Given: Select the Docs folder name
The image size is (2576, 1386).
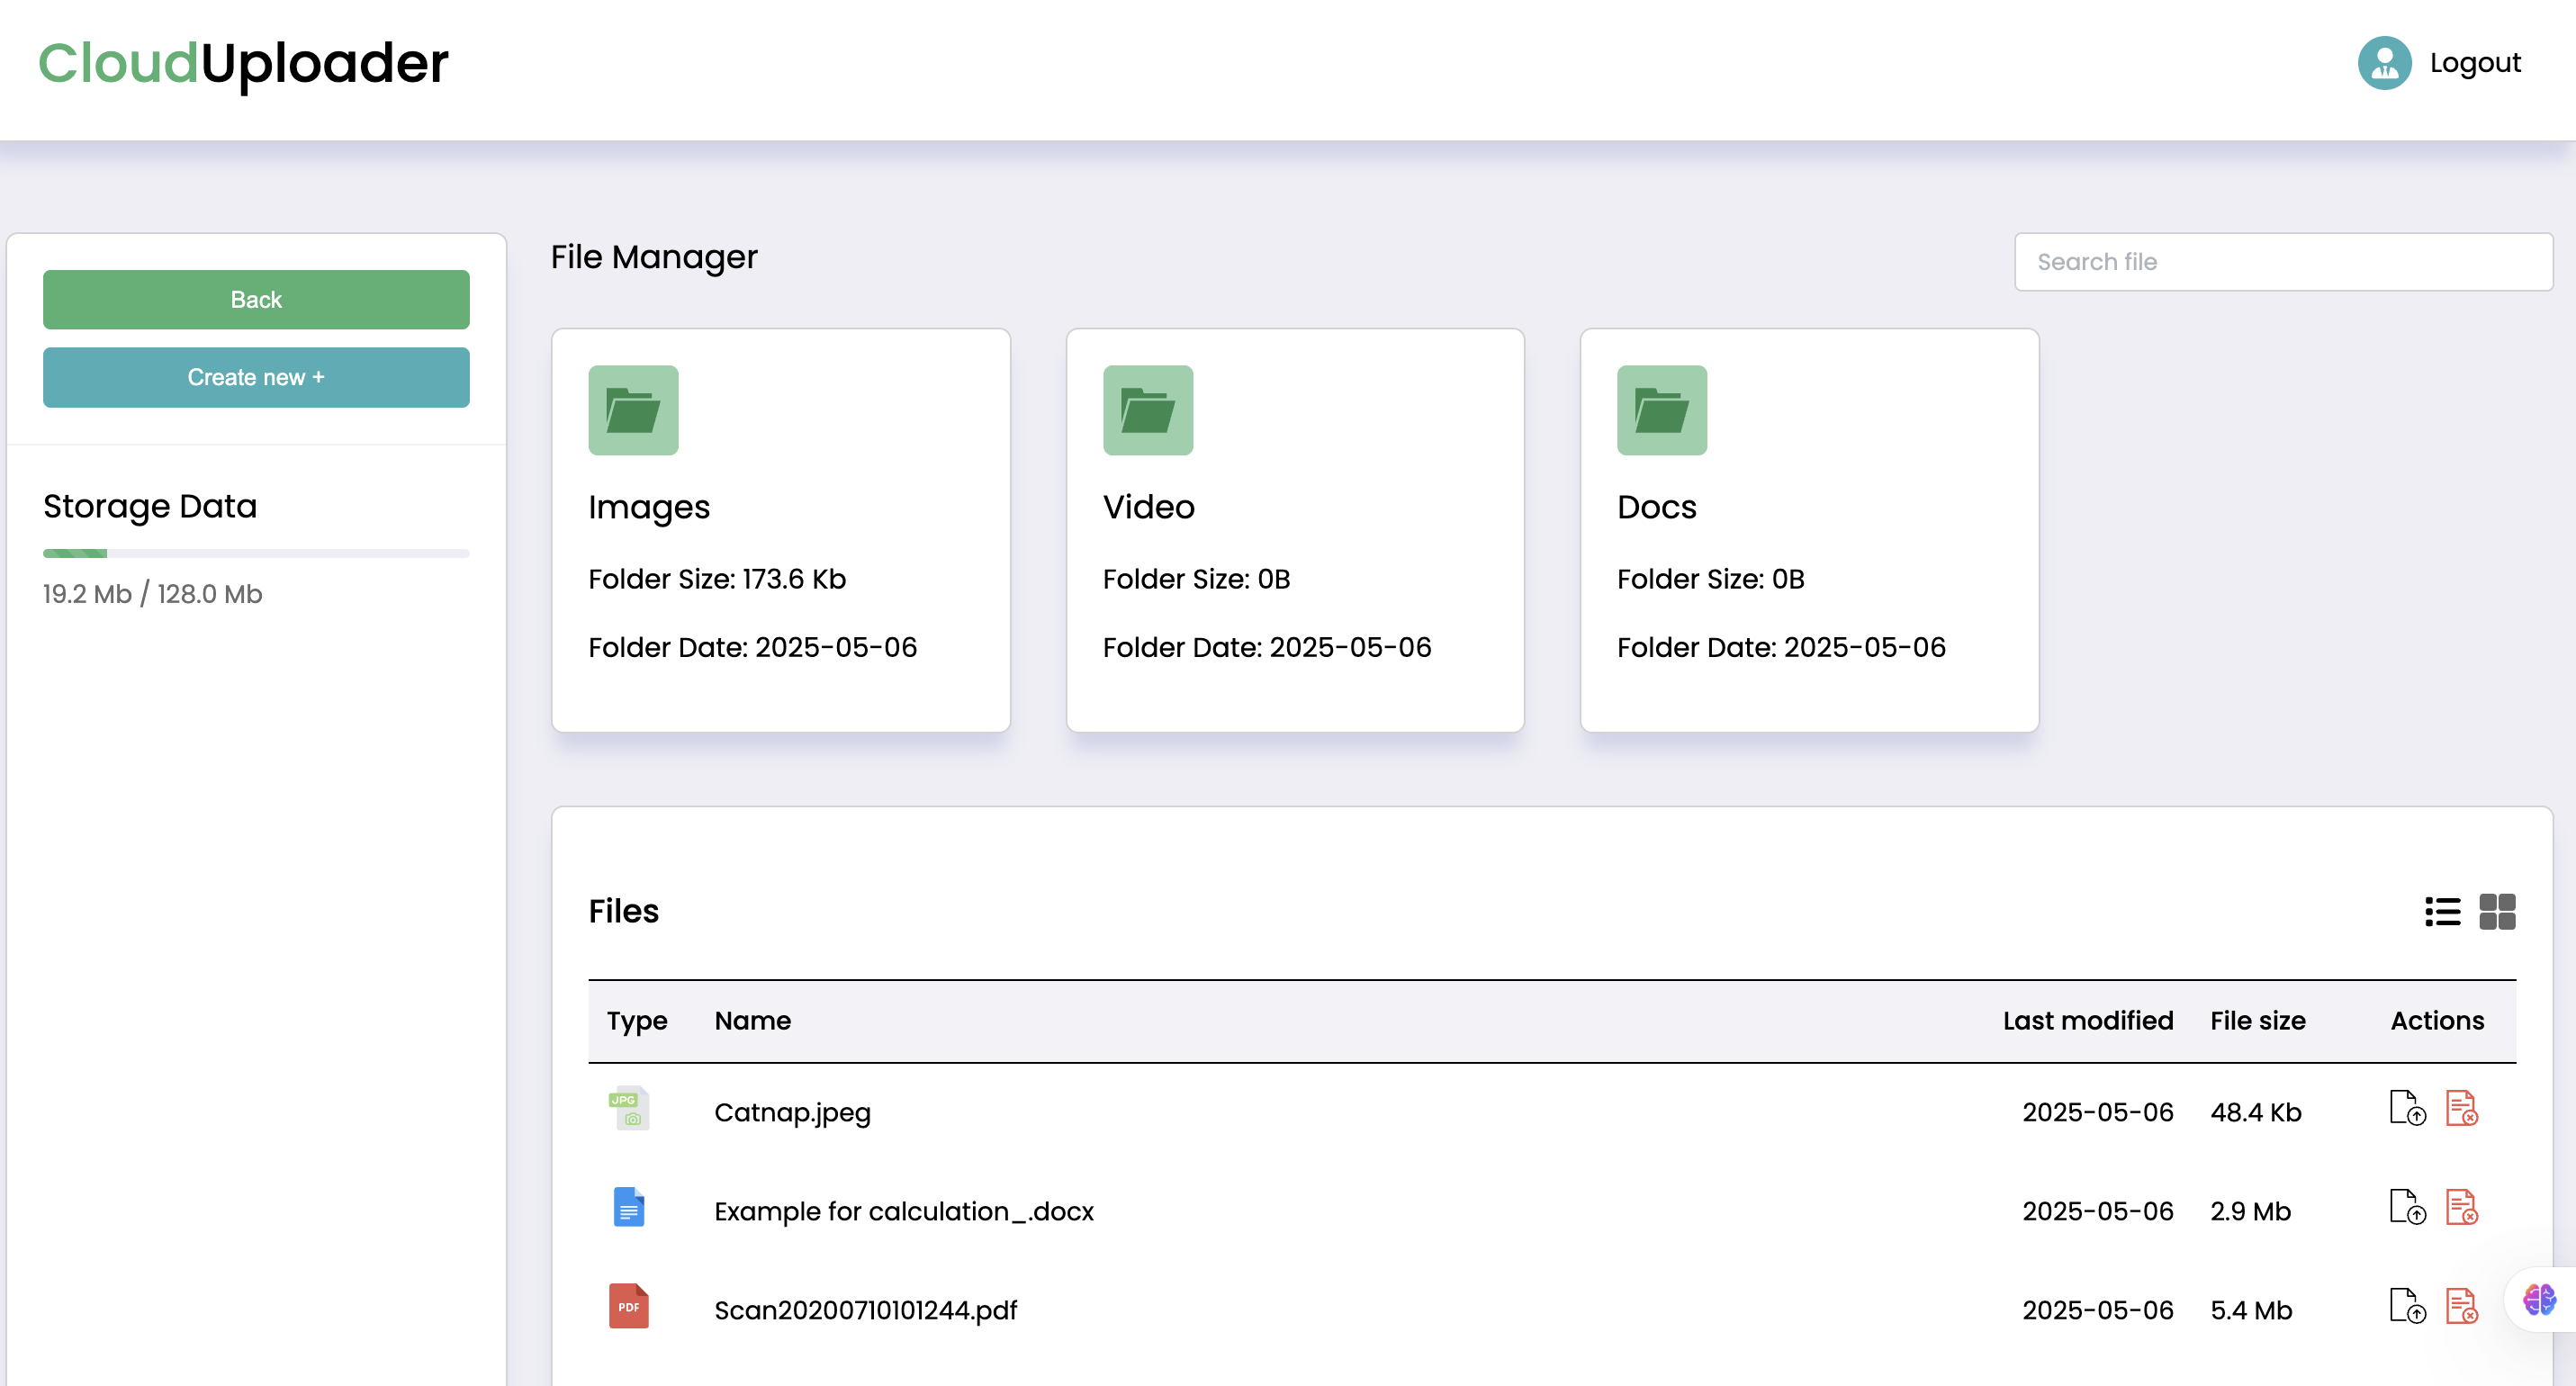Looking at the screenshot, I should pos(1657,507).
